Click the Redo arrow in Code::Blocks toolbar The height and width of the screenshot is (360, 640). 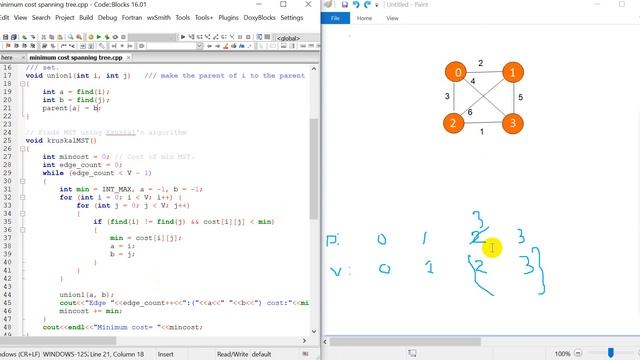pos(33,37)
